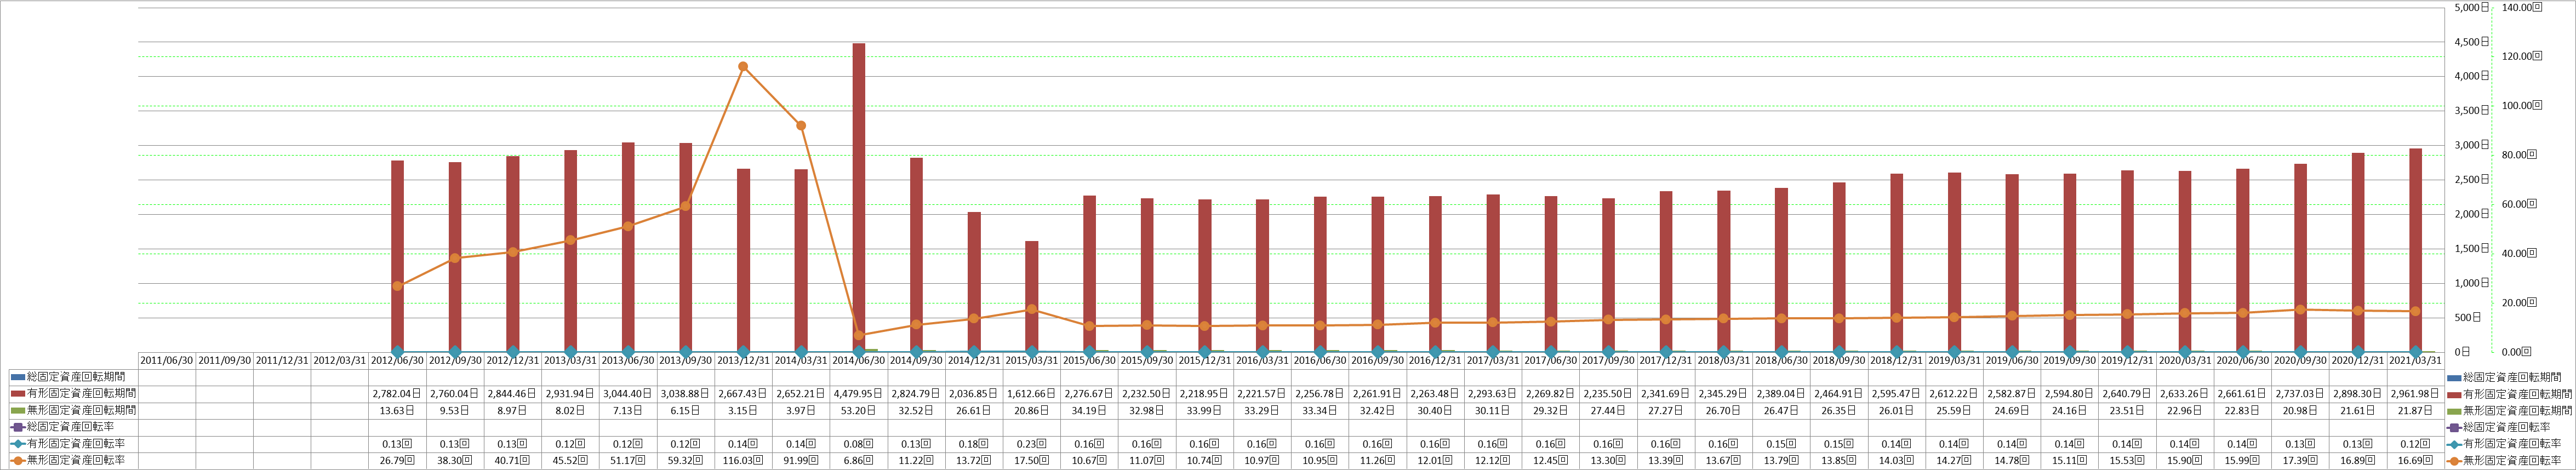2576x470 pixels.
Task: Select the 2019/06/30 date header
Action: coord(2012,360)
